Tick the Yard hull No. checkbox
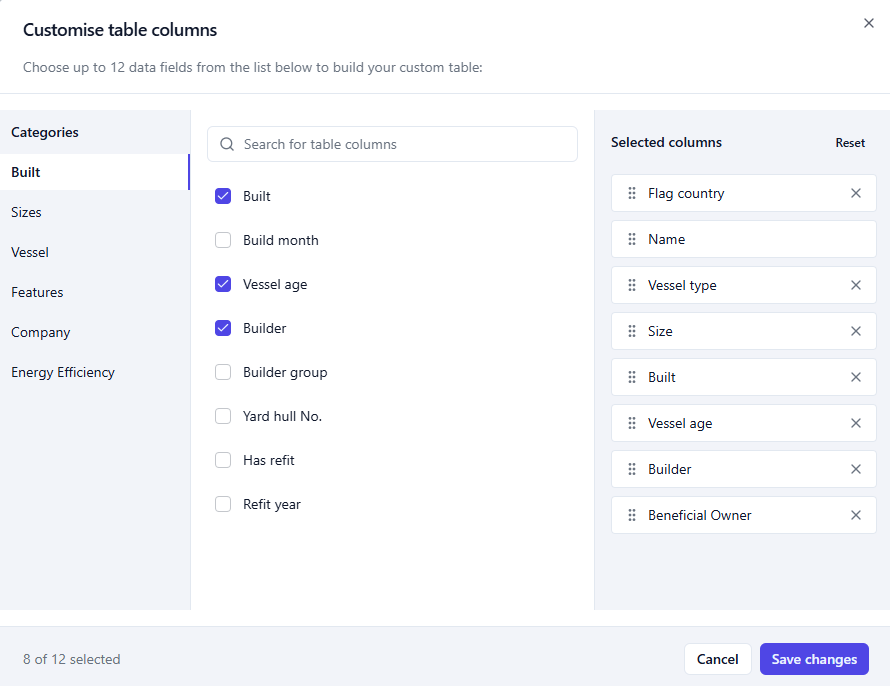 point(223,416)
